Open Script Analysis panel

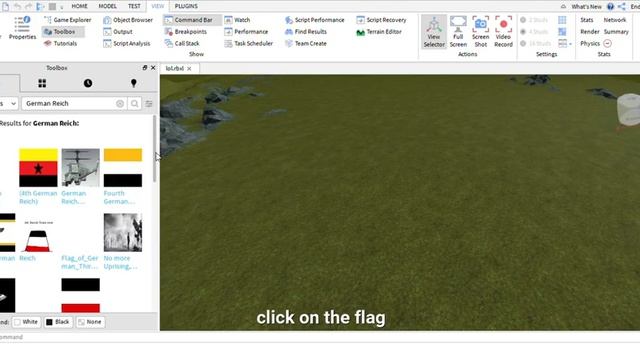click(127, 43)
